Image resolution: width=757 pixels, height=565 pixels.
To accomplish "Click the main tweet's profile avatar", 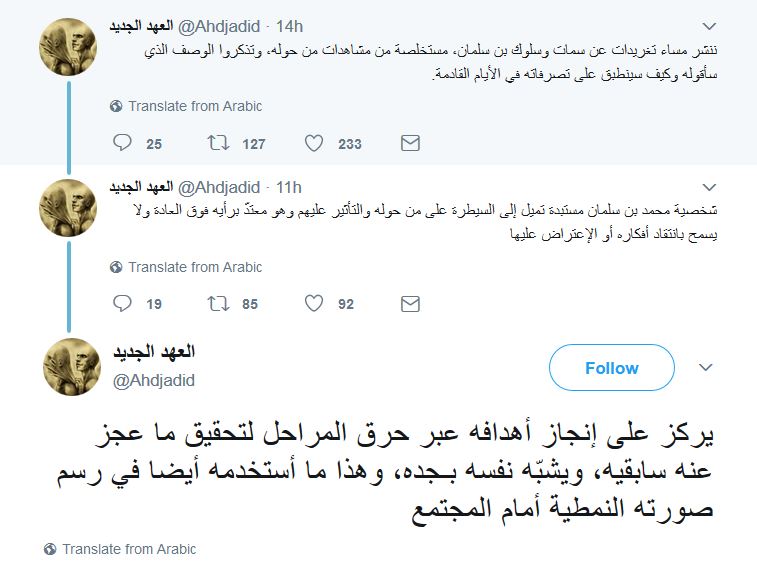I will pyautogui.click(x=72, y=366).
